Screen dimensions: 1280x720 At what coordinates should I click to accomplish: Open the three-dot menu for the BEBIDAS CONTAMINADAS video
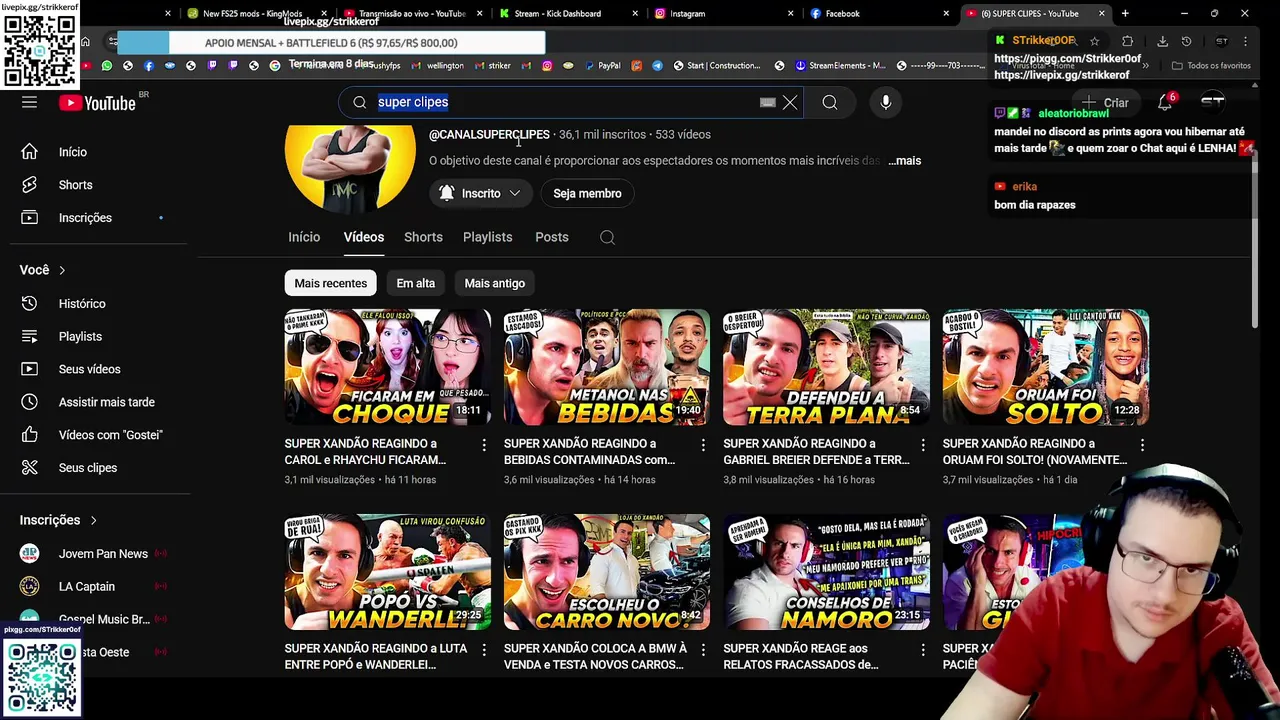point(703,444)
